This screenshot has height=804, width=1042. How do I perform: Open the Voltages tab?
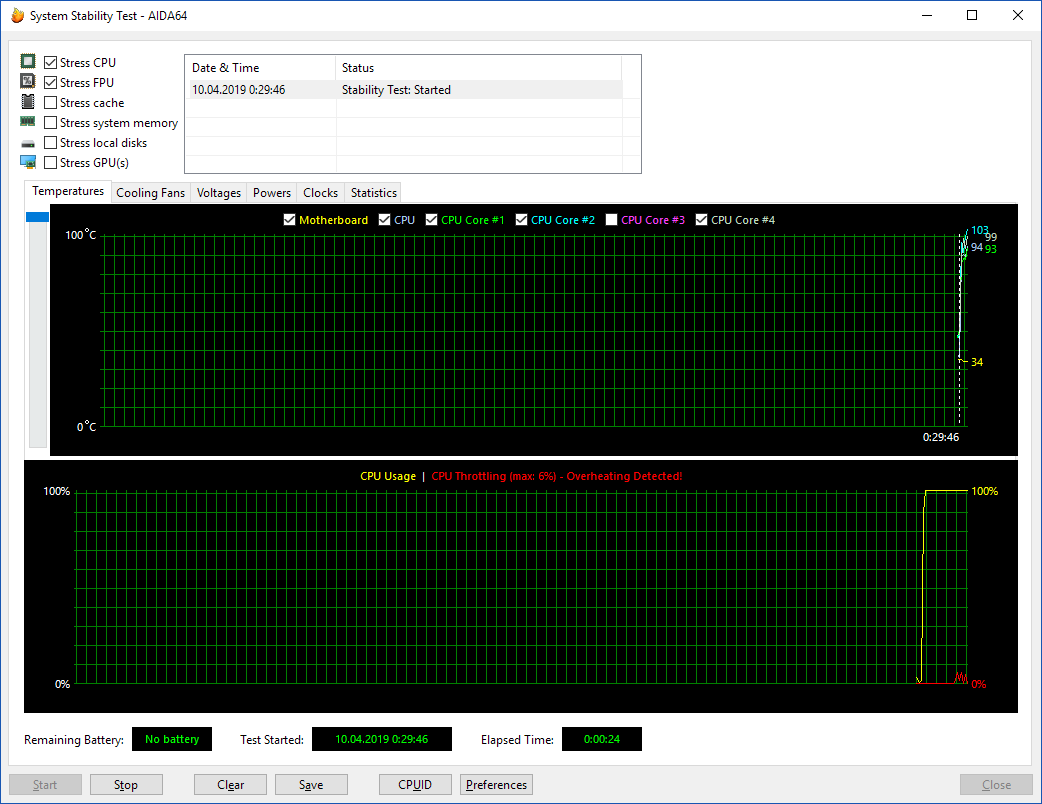click(x=219, y=193)
